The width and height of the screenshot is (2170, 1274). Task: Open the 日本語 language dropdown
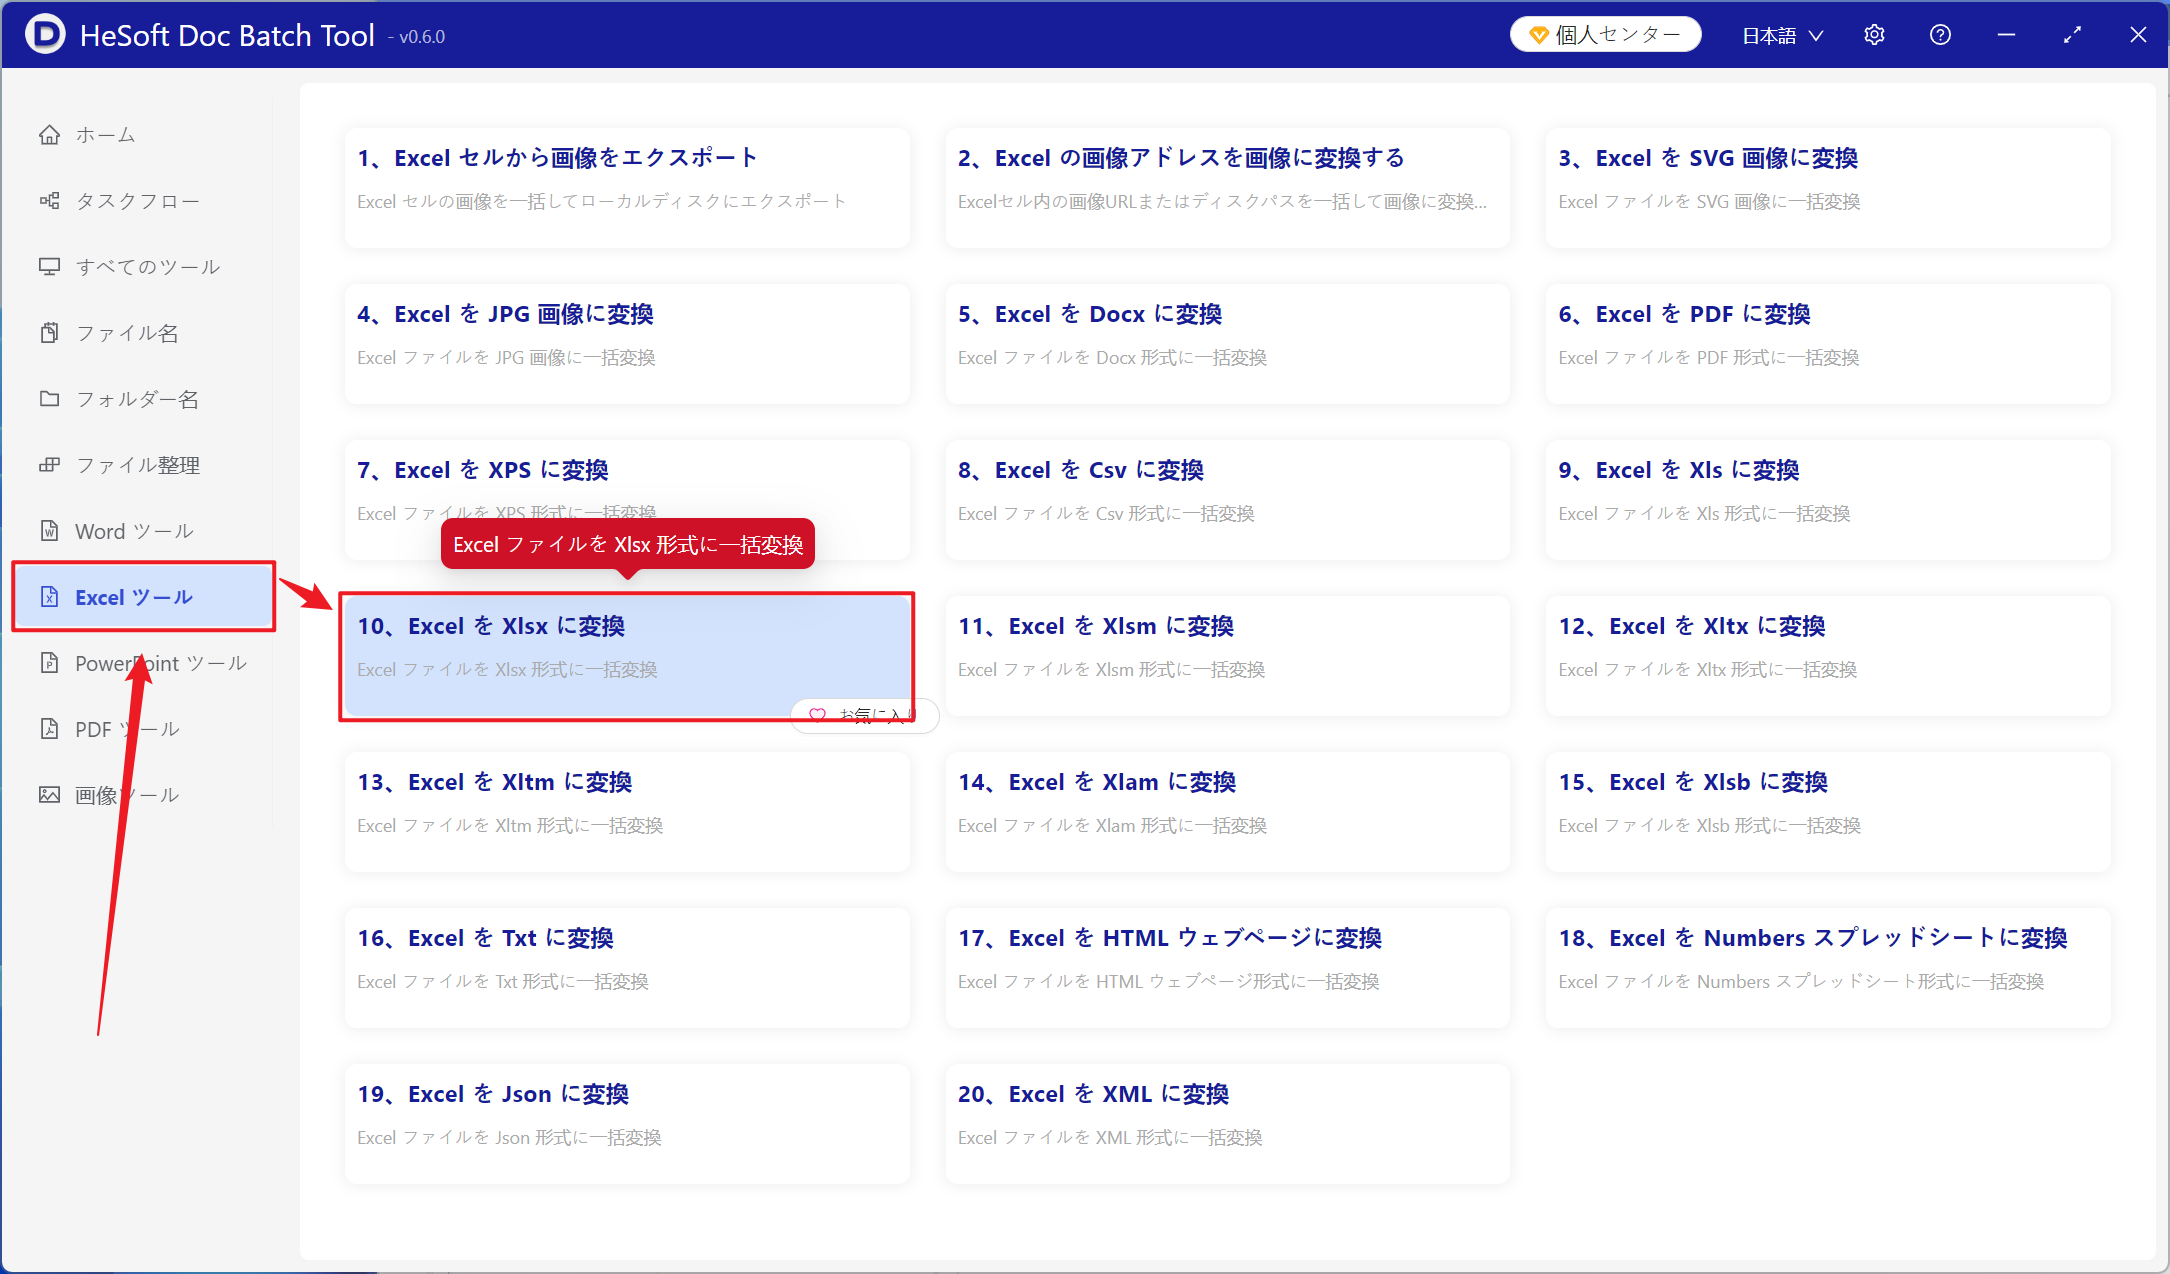[x=1783, y=35]
